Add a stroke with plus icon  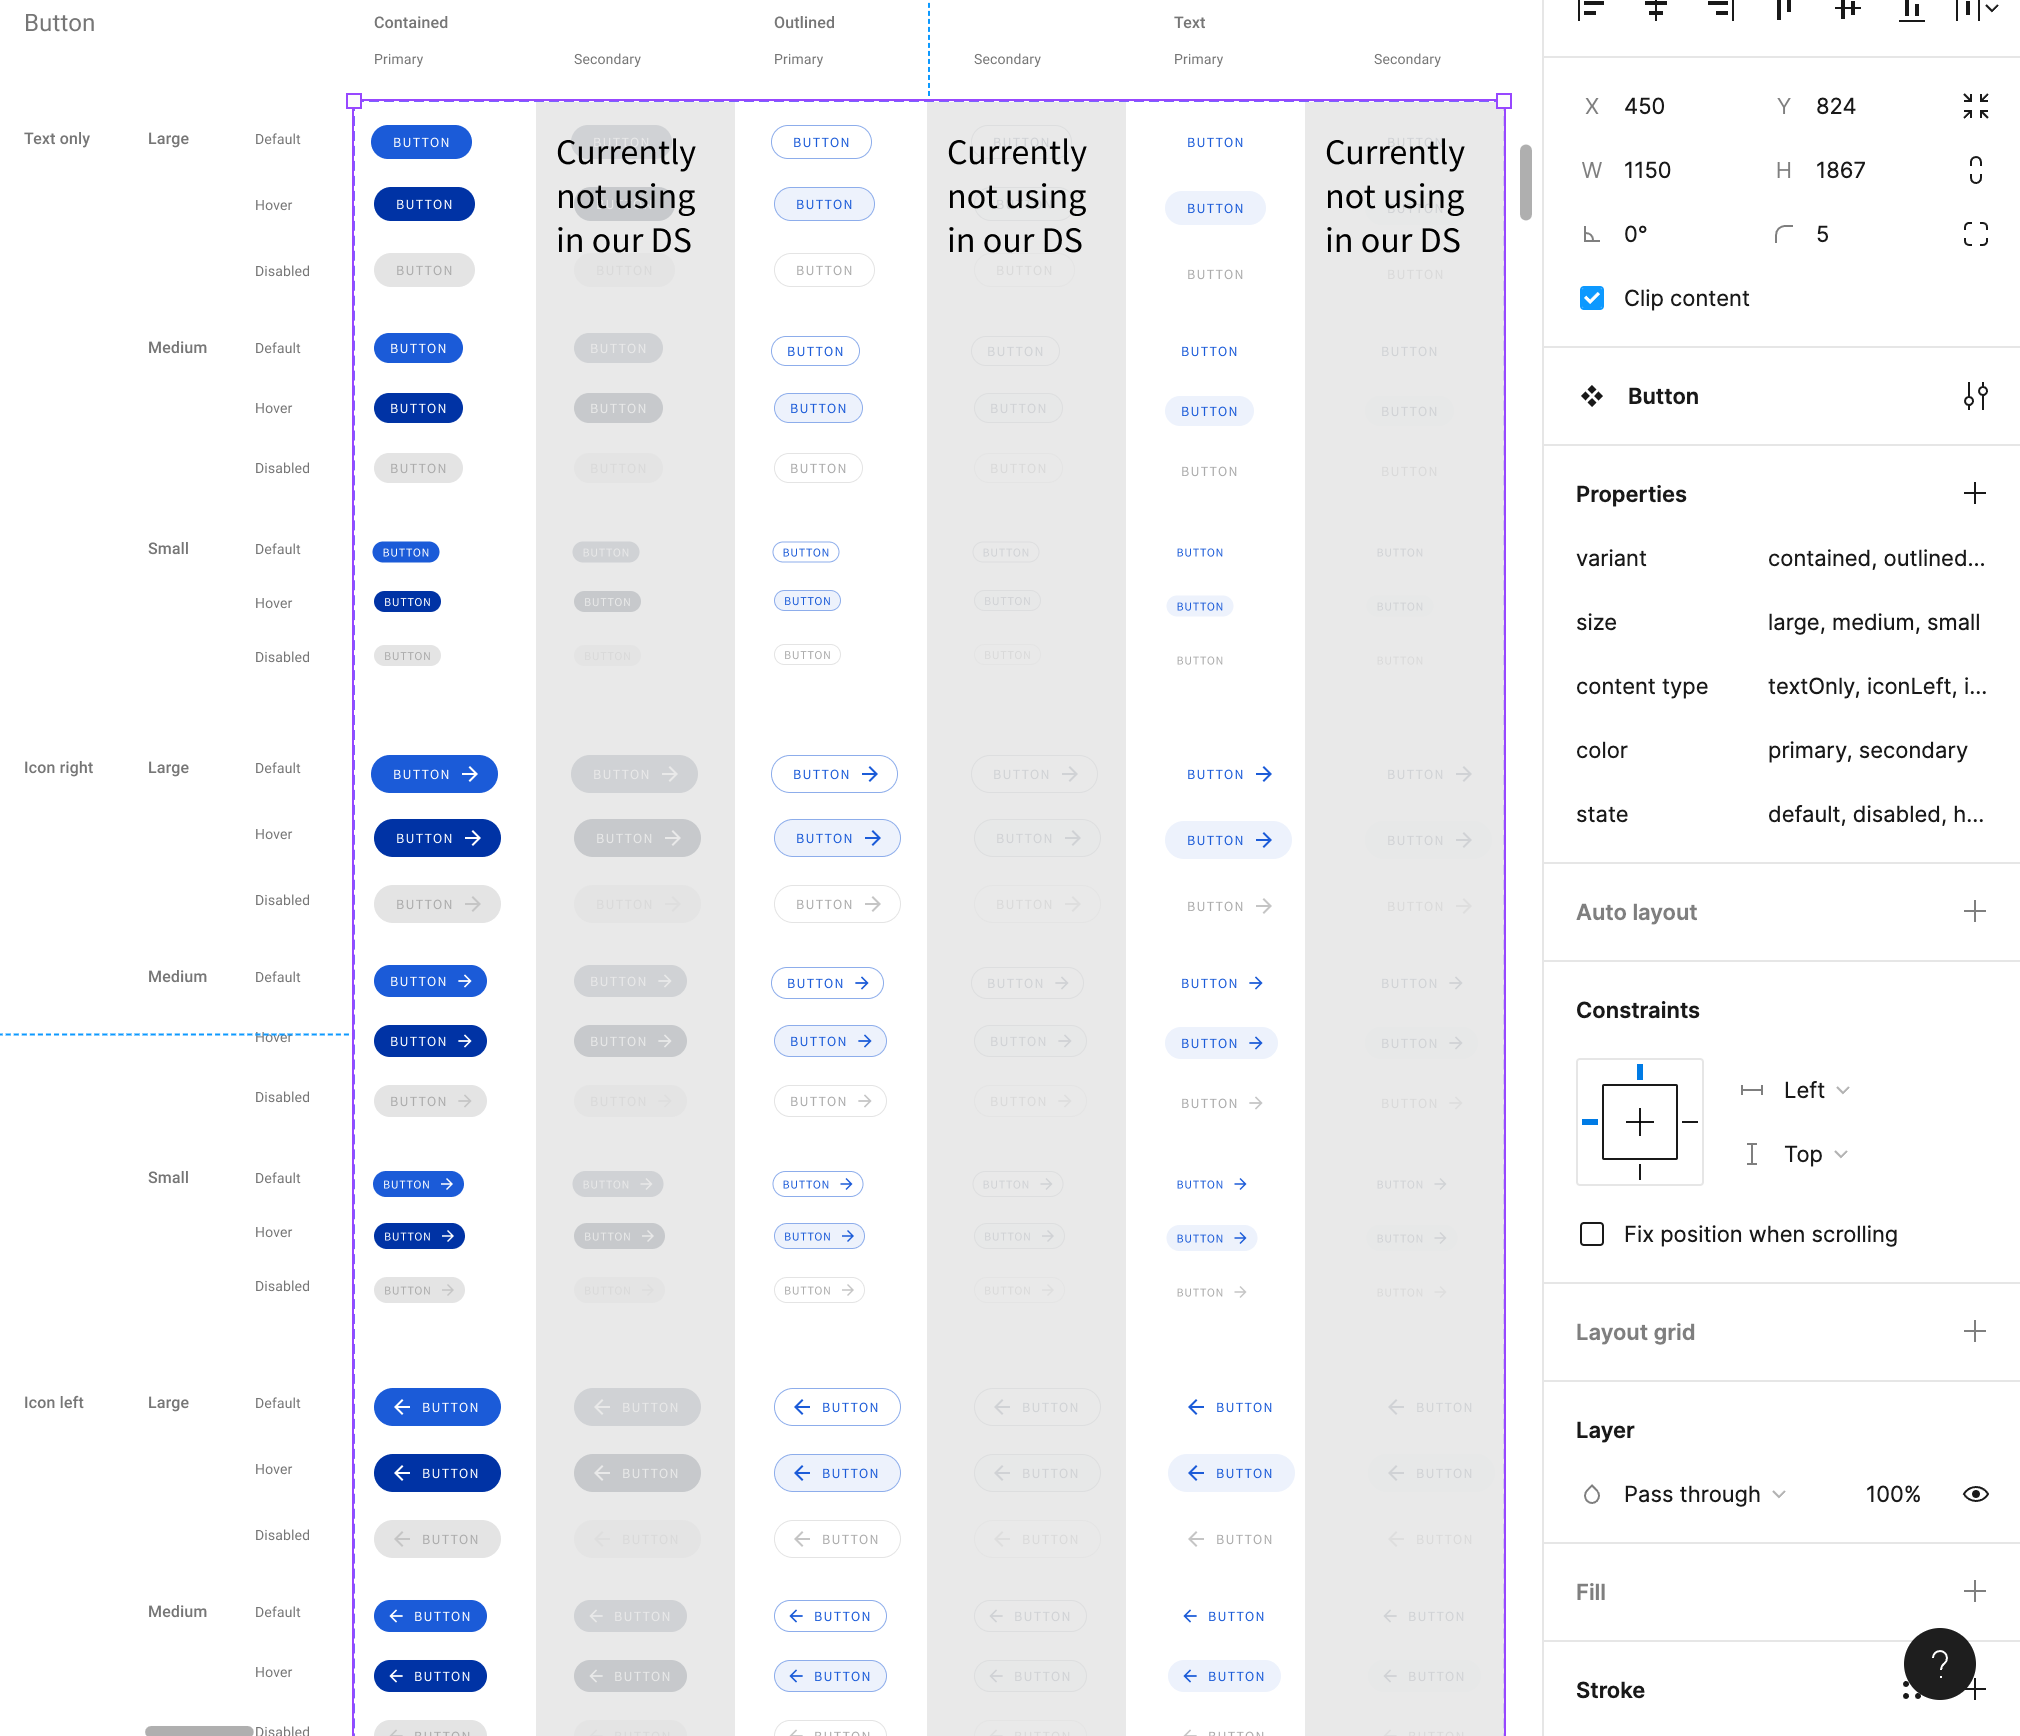pos(1977,1690)
